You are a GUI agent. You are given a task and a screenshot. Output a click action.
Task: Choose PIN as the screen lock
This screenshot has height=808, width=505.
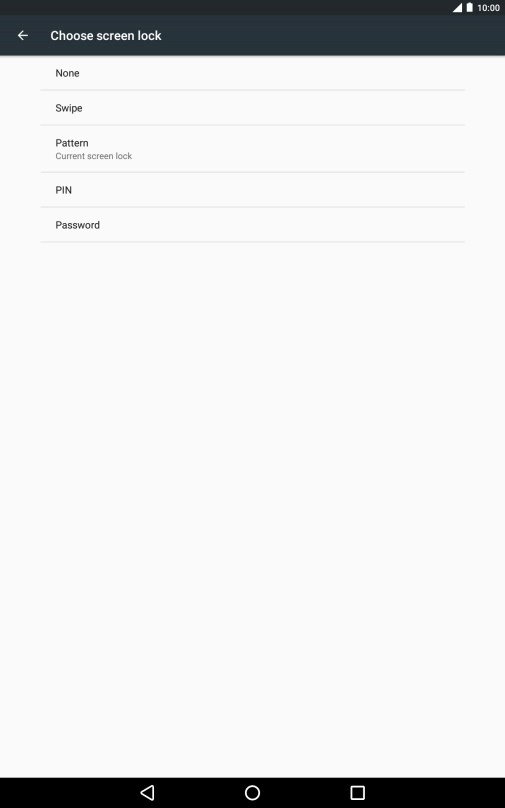tap(252, 190)
